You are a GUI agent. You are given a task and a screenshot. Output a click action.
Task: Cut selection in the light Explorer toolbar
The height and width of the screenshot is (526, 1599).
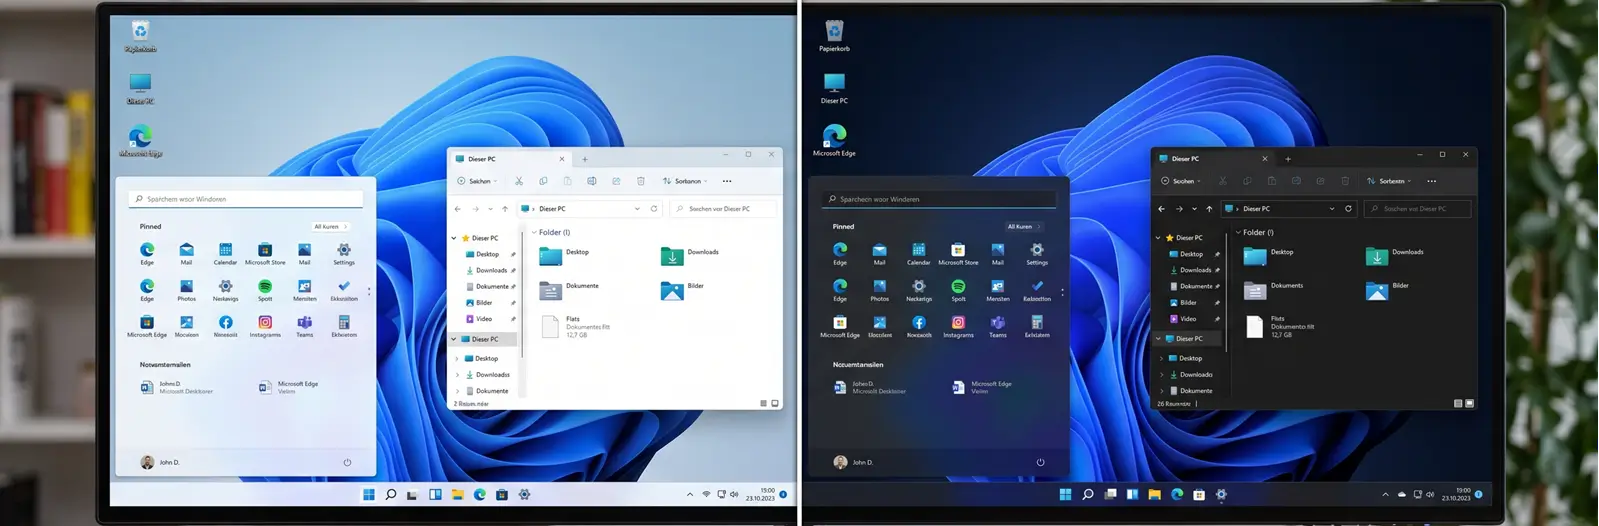[x=519, y=181]
